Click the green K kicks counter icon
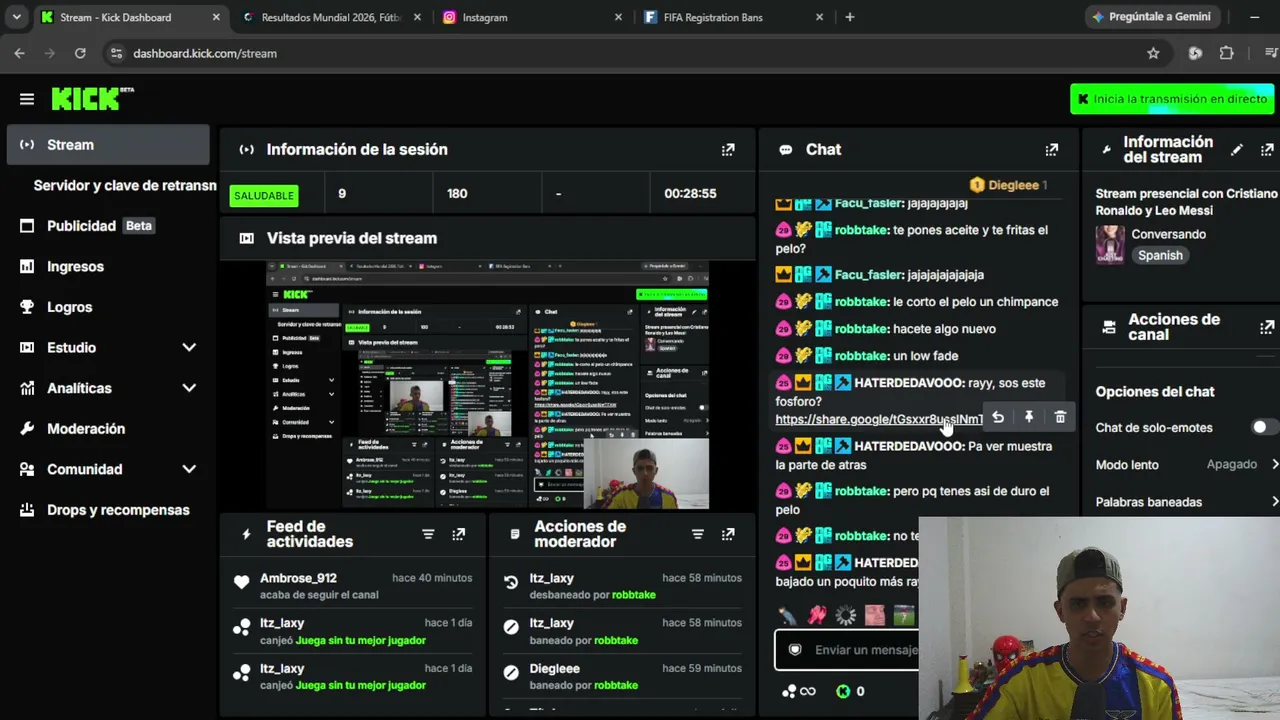 point(843,691)
